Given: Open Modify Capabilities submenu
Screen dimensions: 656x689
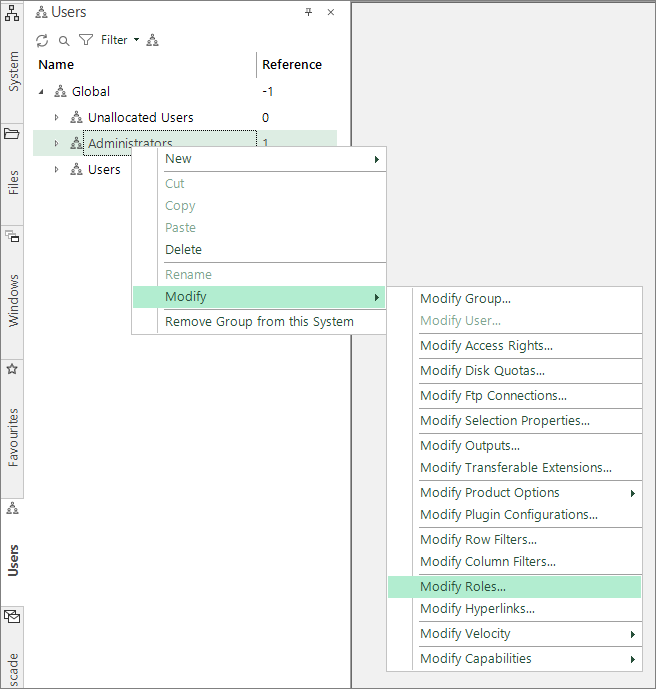Looking at the screenshot, I should click(x=515, y=659).
